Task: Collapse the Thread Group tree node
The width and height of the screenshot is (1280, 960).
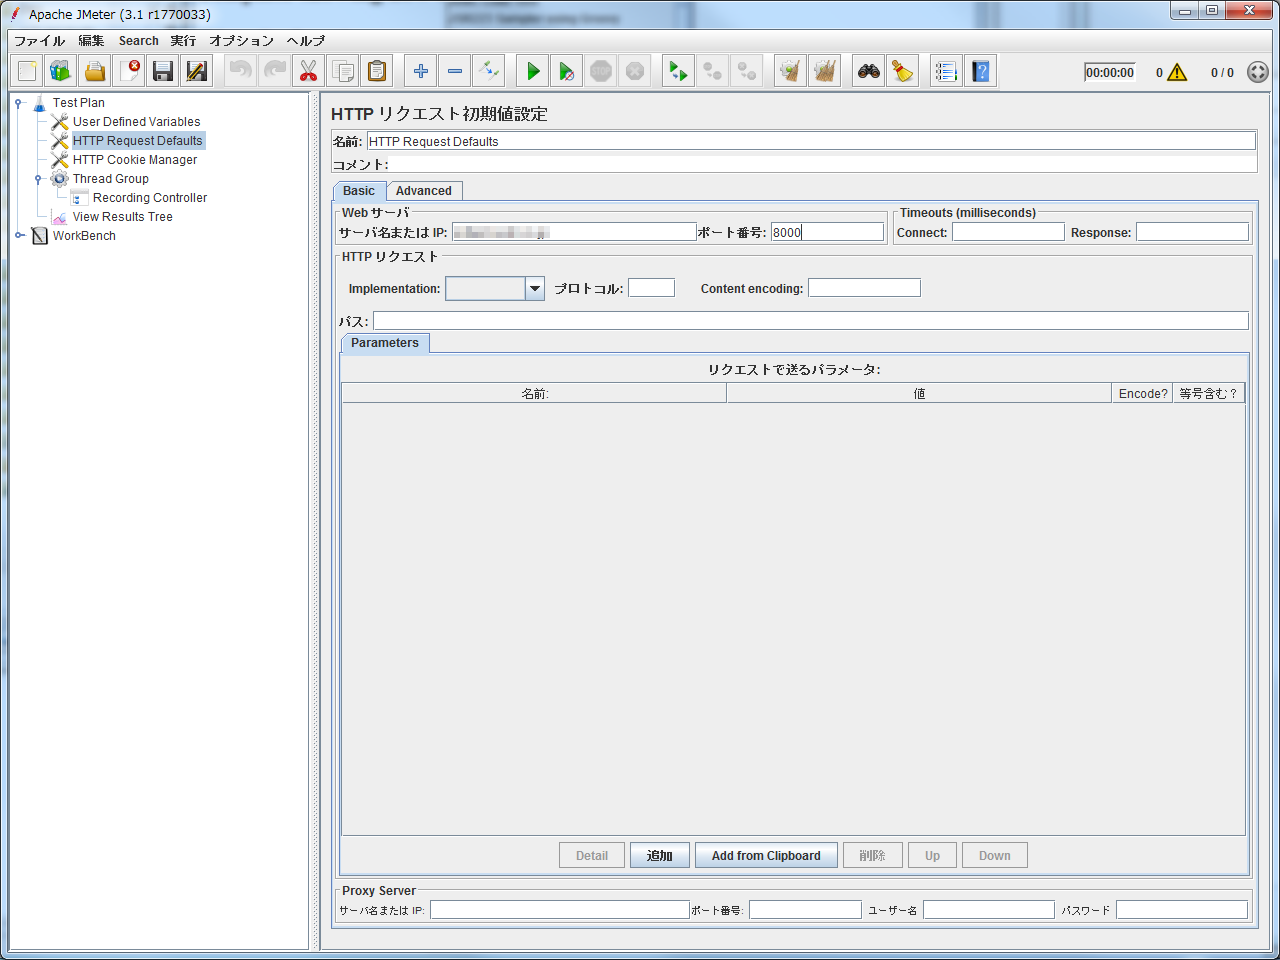Action: click(38, 179)
